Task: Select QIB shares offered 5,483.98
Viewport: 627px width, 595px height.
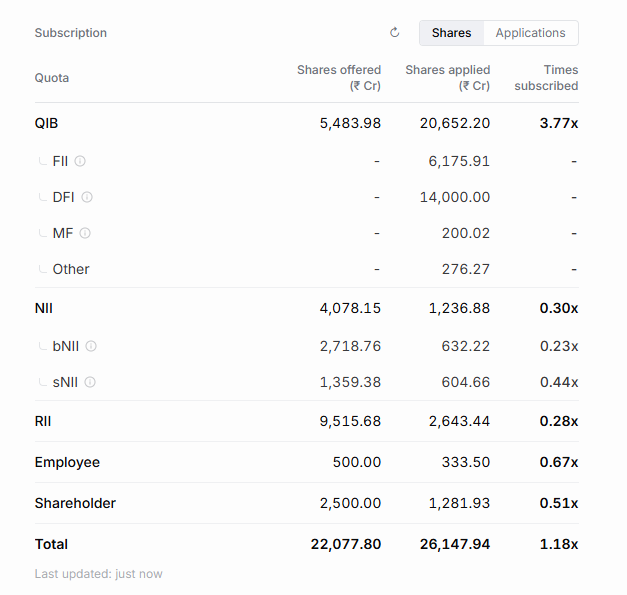Action: click(350, 123)
